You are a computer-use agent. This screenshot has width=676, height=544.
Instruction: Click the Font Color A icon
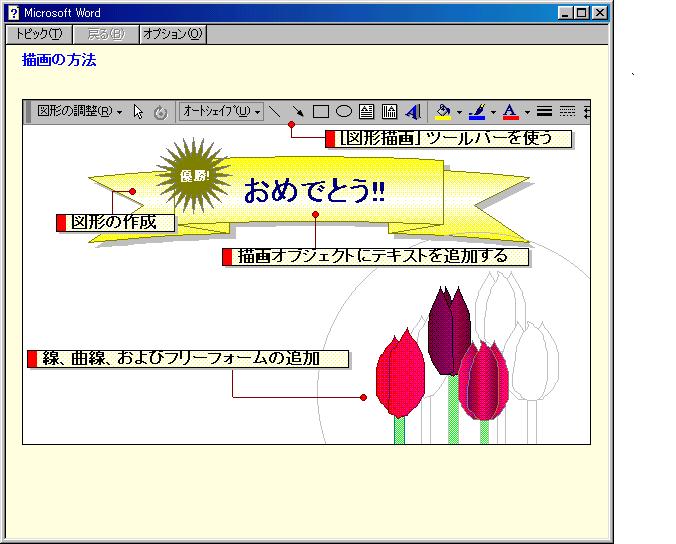[511, 112]
